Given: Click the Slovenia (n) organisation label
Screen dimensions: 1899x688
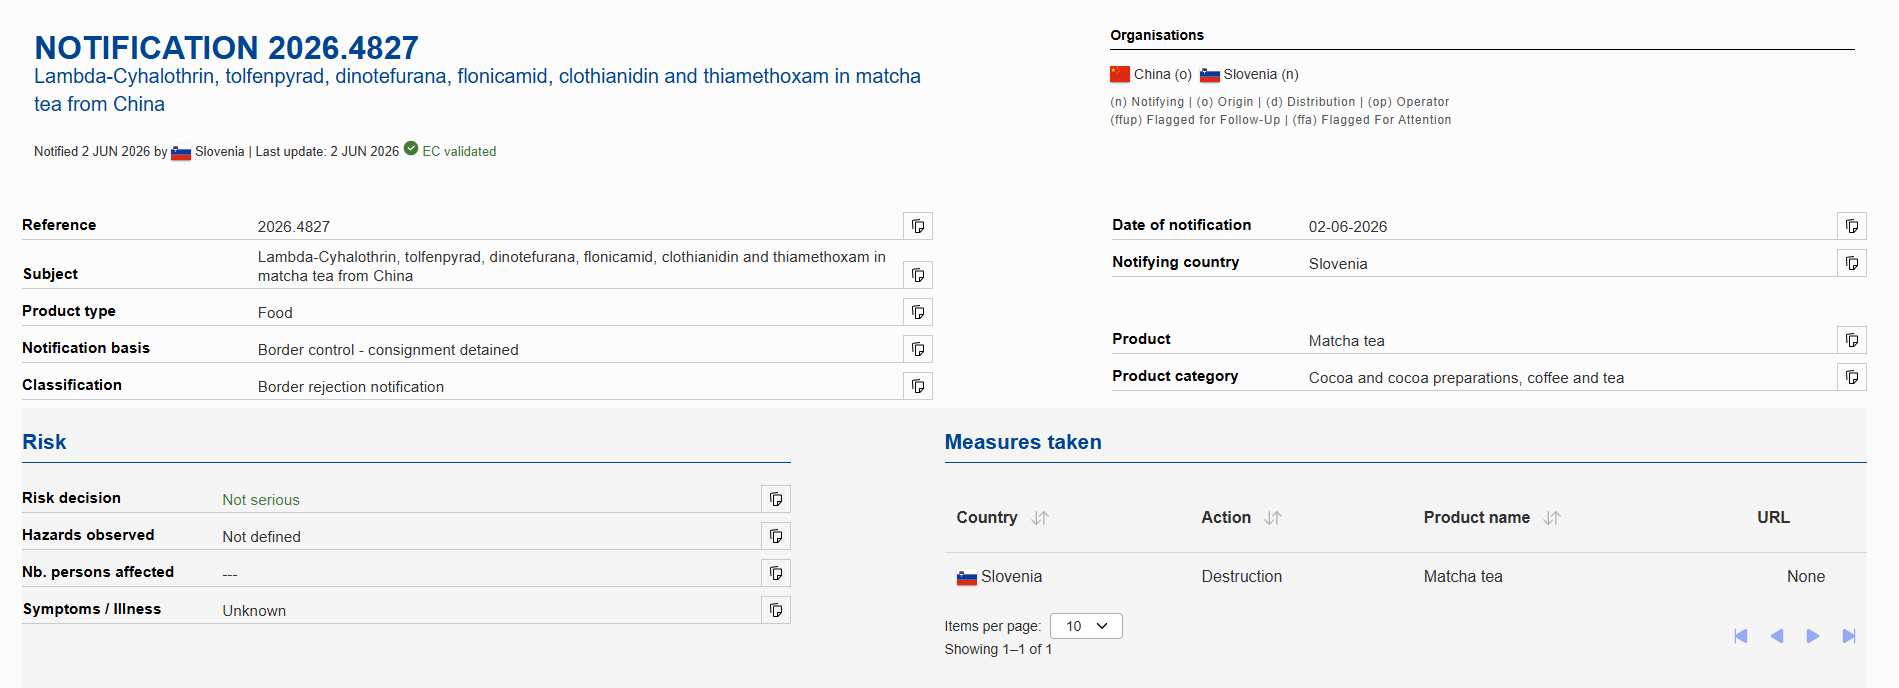Looking at the screenshot, I should (x=1261, y=74).
